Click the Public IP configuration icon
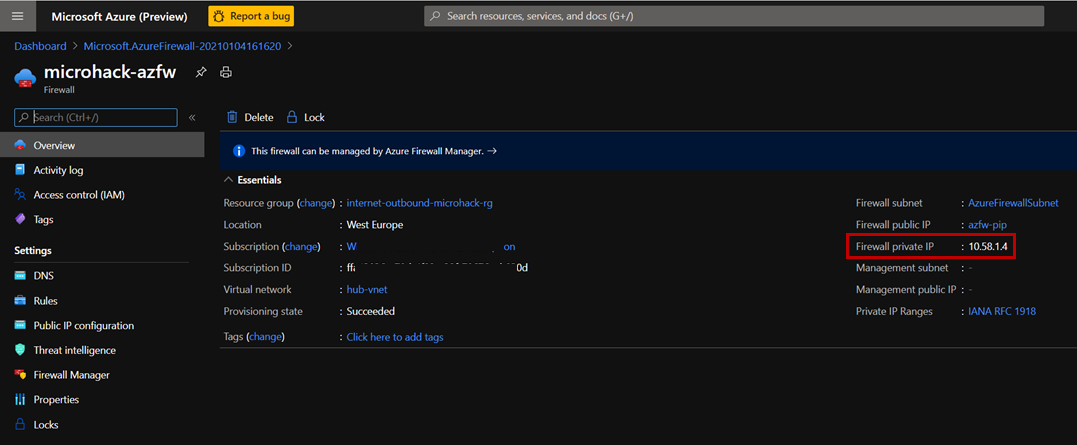The image size is (1077, 445). coord(20,326)
